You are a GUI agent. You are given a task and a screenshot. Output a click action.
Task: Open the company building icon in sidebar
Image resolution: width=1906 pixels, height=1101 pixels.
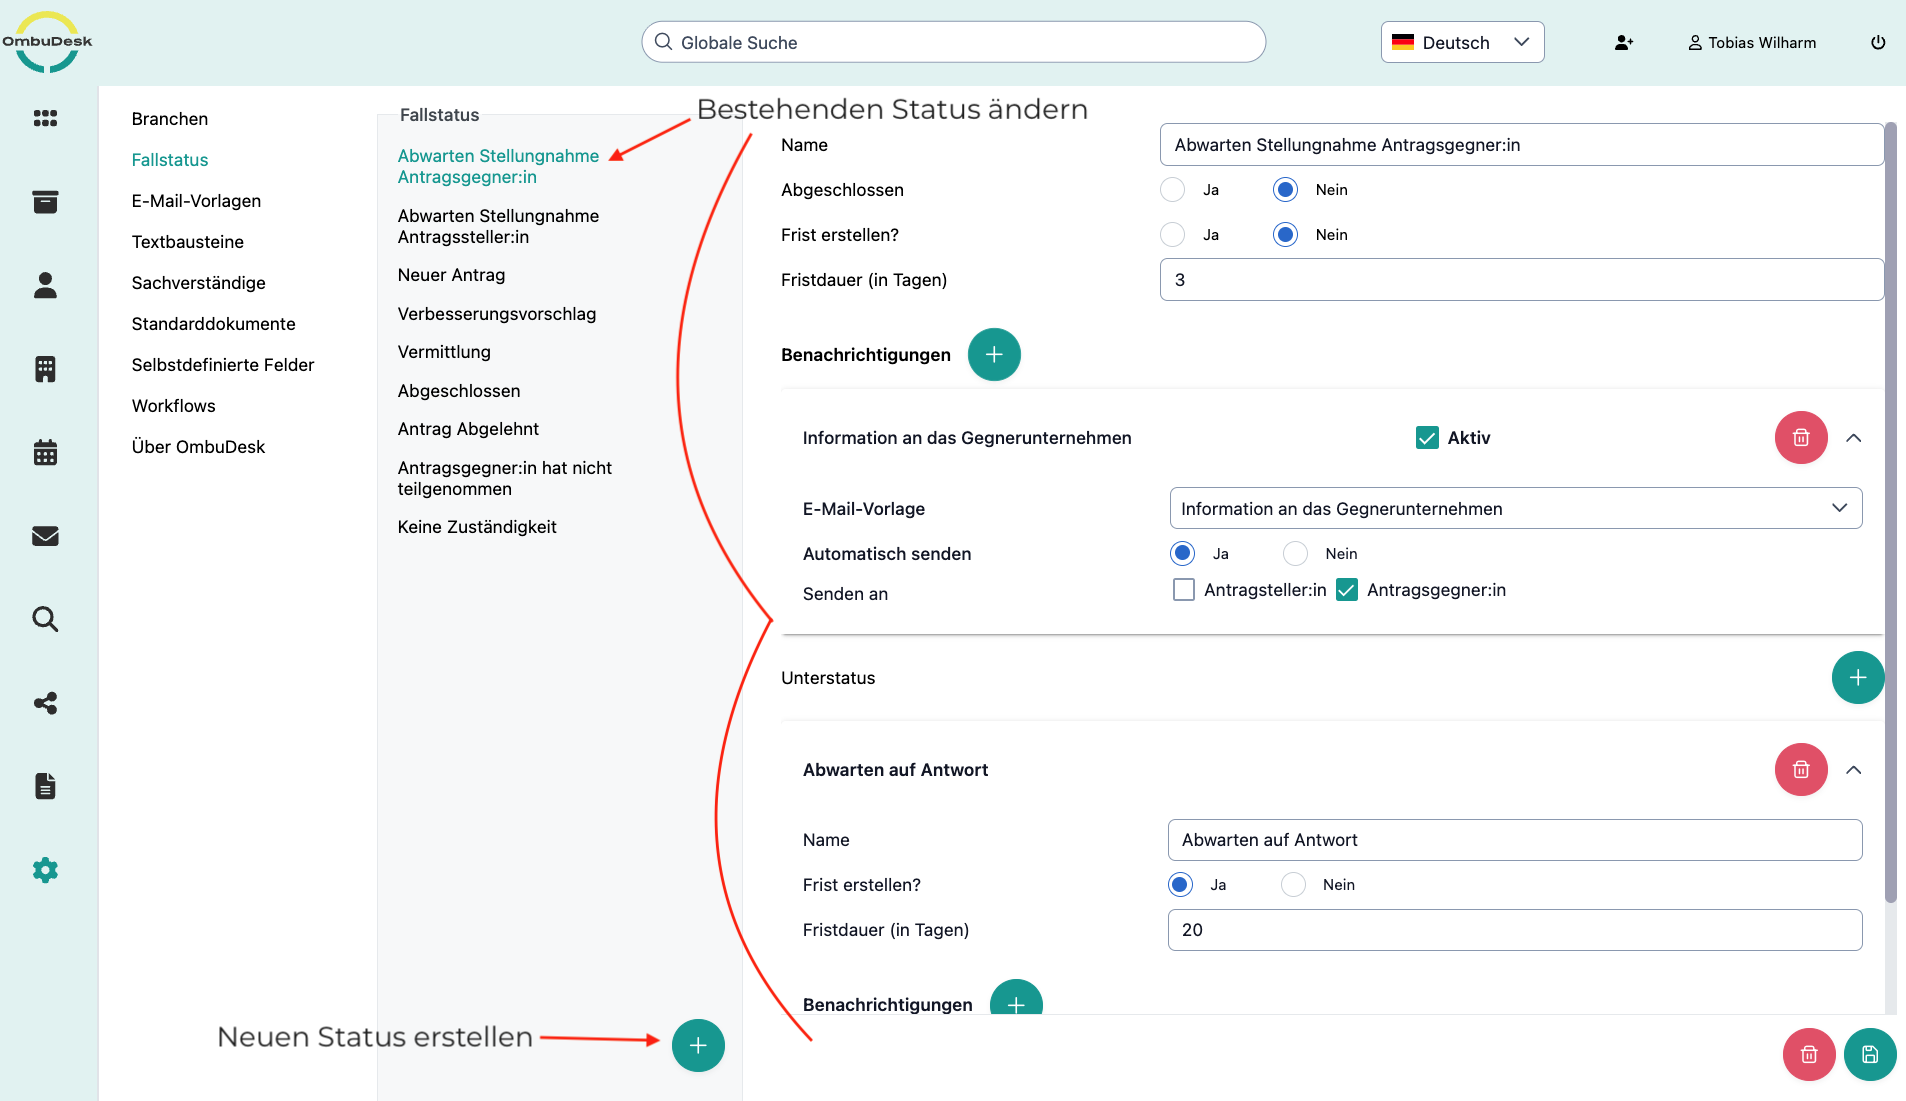pos(45,369)
